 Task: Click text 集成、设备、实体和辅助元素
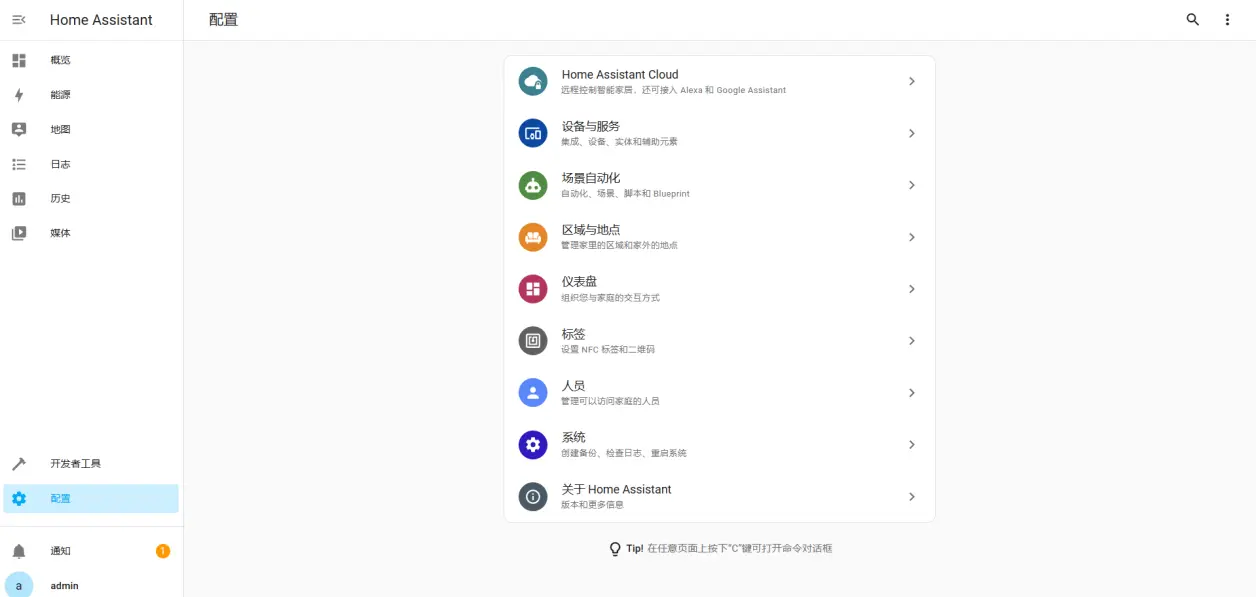620,142
